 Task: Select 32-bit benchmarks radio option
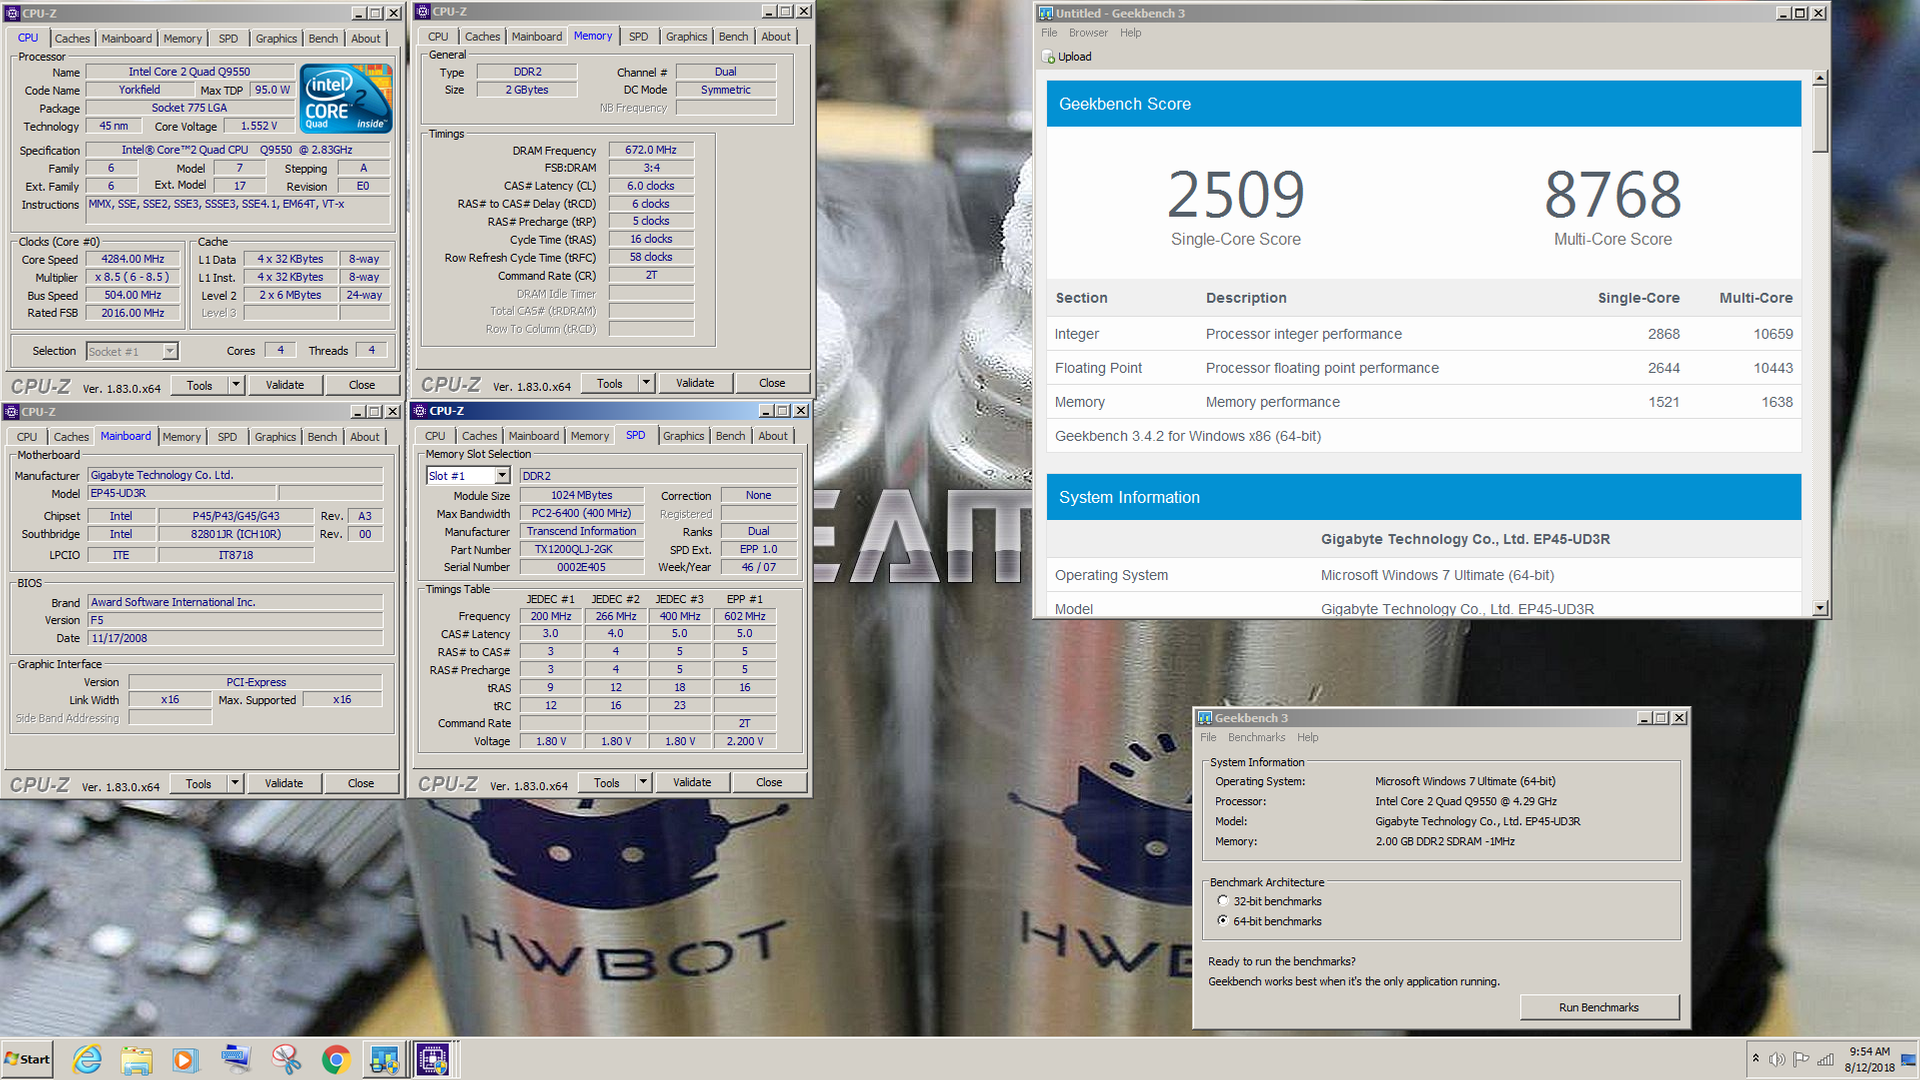(x=1222, y=901)
